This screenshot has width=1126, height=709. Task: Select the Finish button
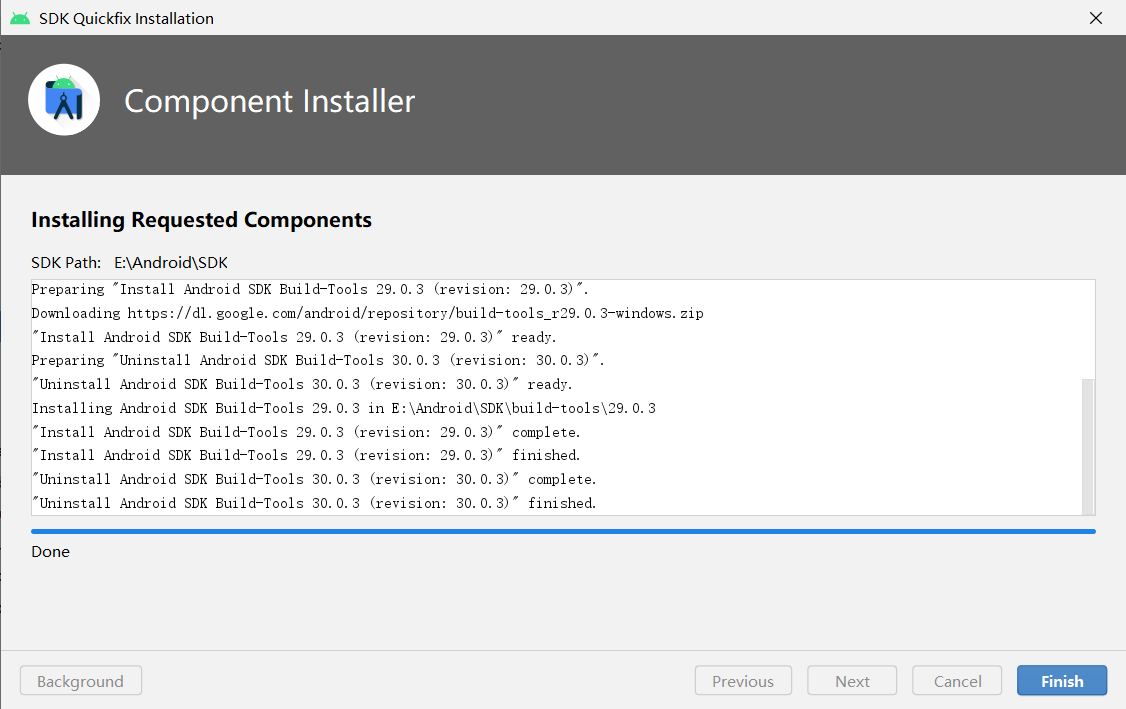click(1061, 680)
